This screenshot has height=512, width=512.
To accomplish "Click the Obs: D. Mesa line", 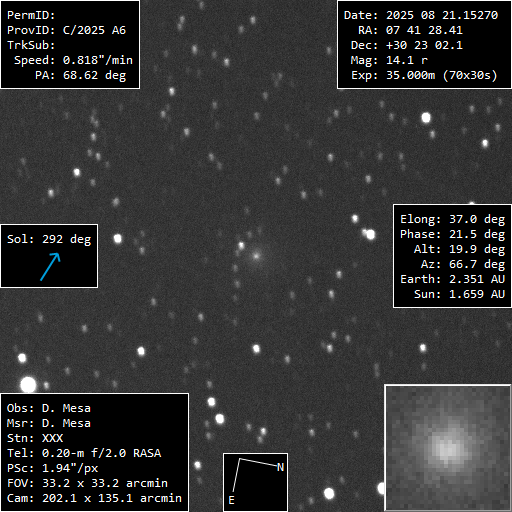I will (x=49, y=408).
